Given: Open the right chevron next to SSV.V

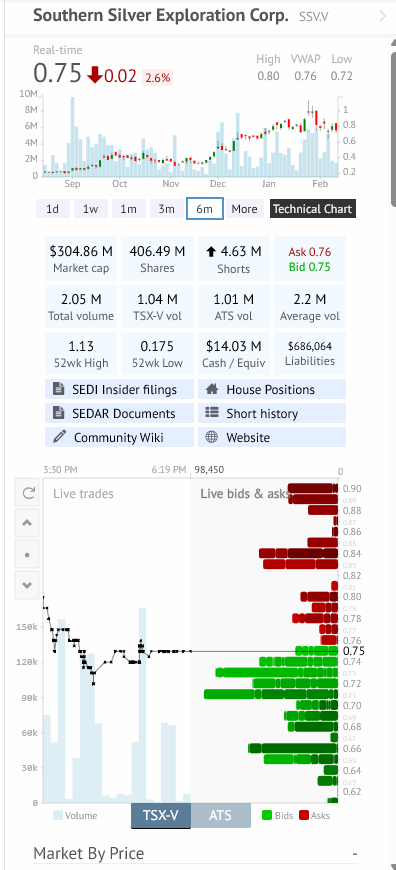Looking at the screenshot, I should tap(382, 16).
